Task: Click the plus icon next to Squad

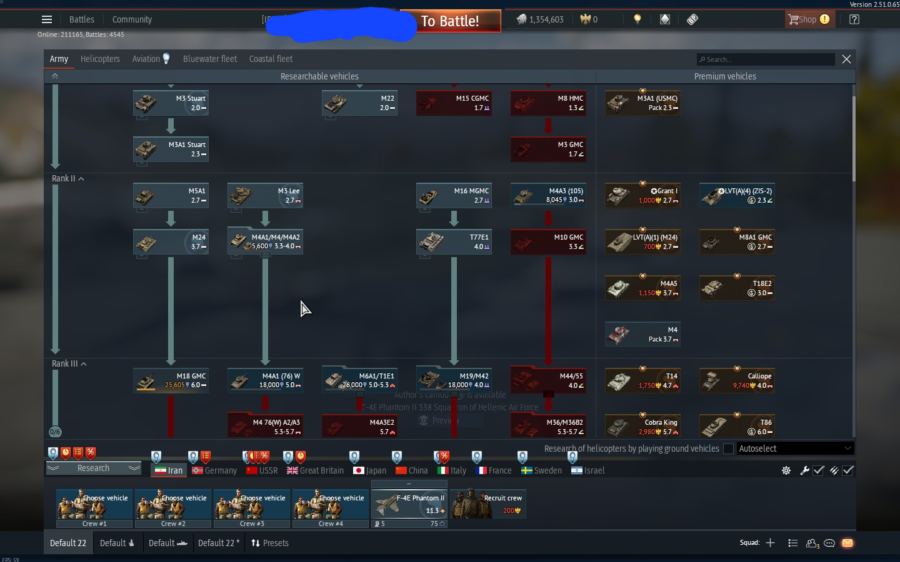Action: click(770, 543)
